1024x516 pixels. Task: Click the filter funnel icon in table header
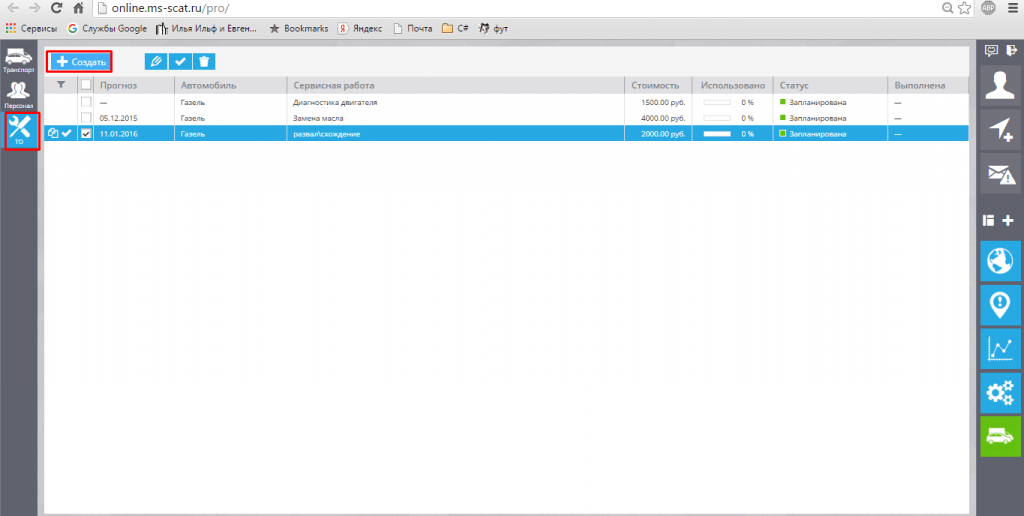click(x=61, y=84)
